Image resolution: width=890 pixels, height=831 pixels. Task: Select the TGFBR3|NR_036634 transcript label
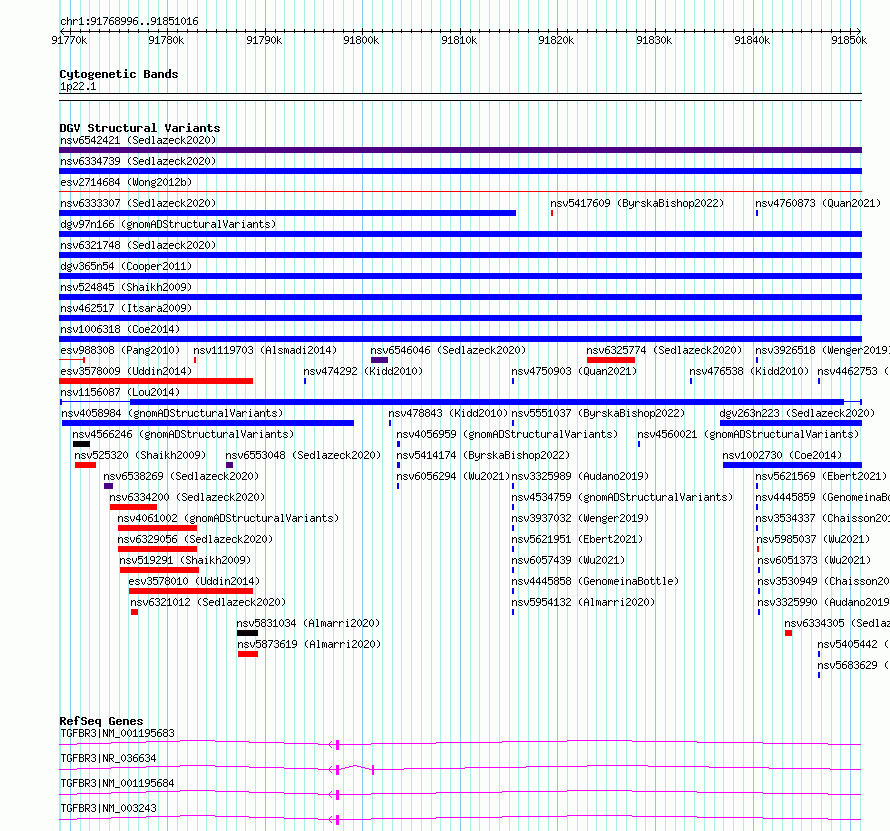click(108, 758)
